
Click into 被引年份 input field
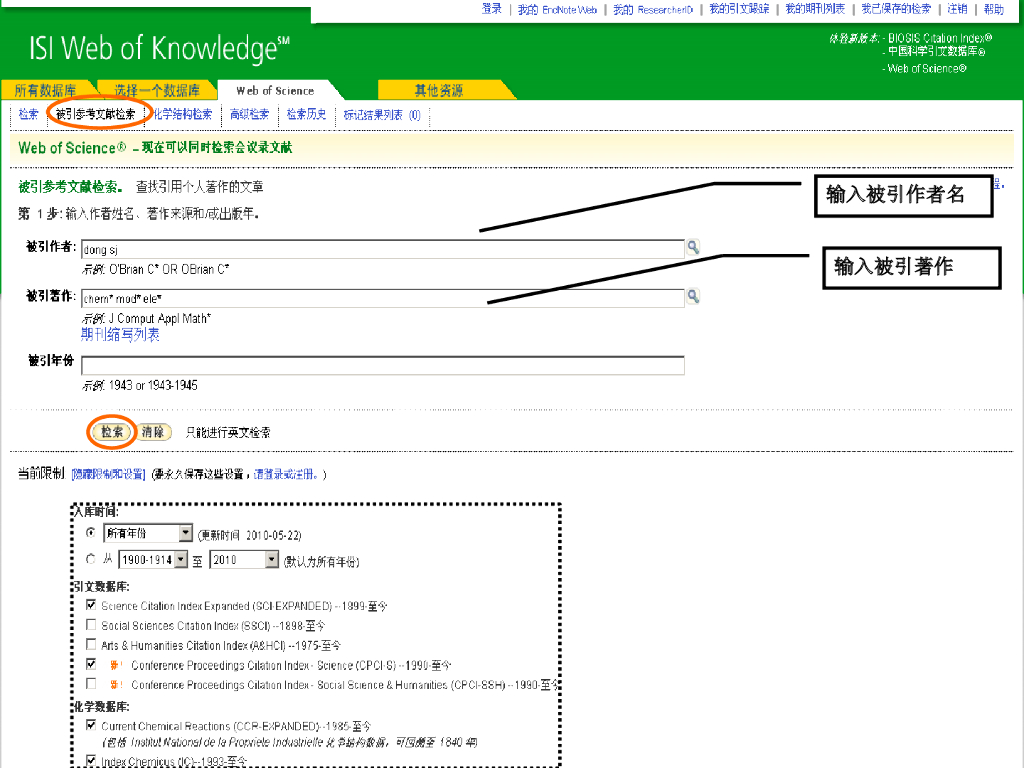point(383,365)
